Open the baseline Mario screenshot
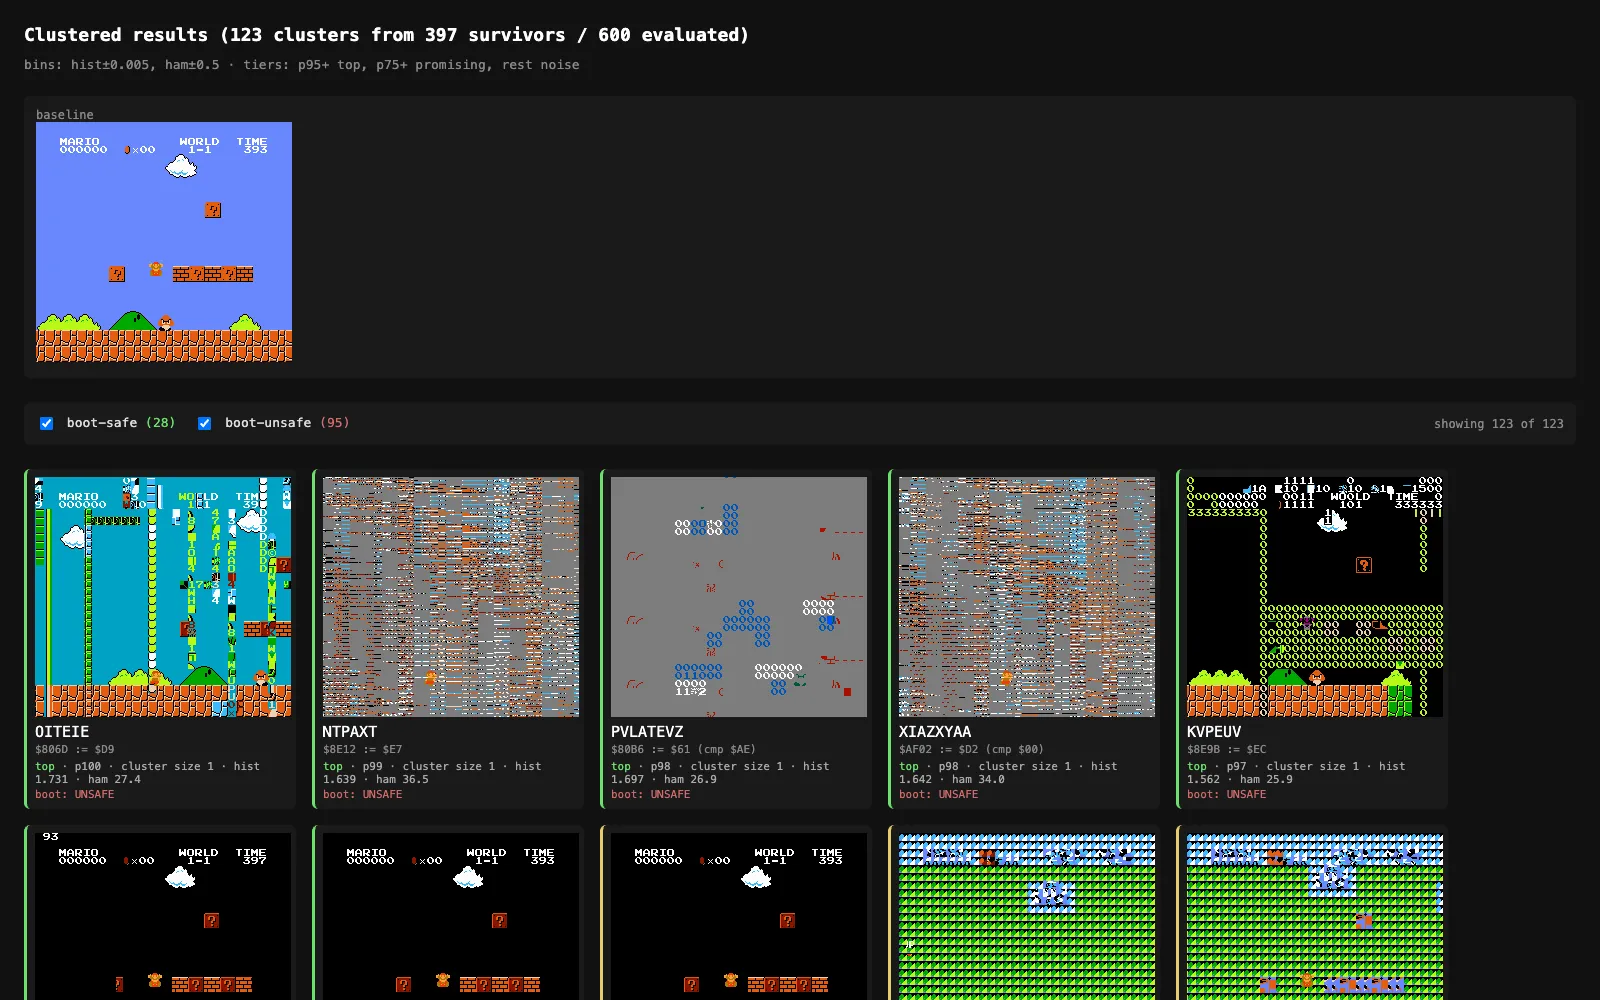This screenshot has width=1600, height=1000. click(164, 242)
